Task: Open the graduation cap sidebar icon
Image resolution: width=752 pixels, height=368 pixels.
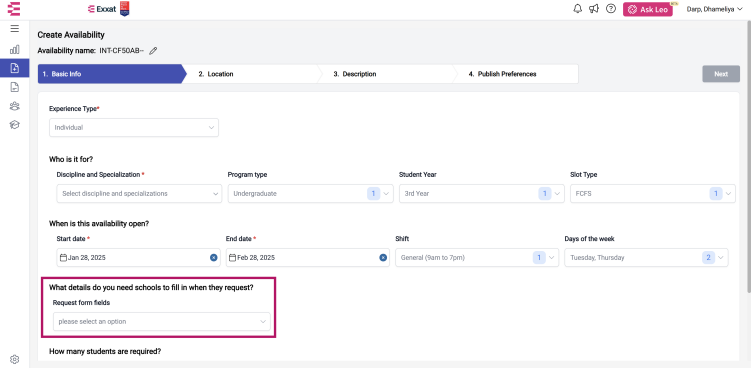Action: [14, 125]
